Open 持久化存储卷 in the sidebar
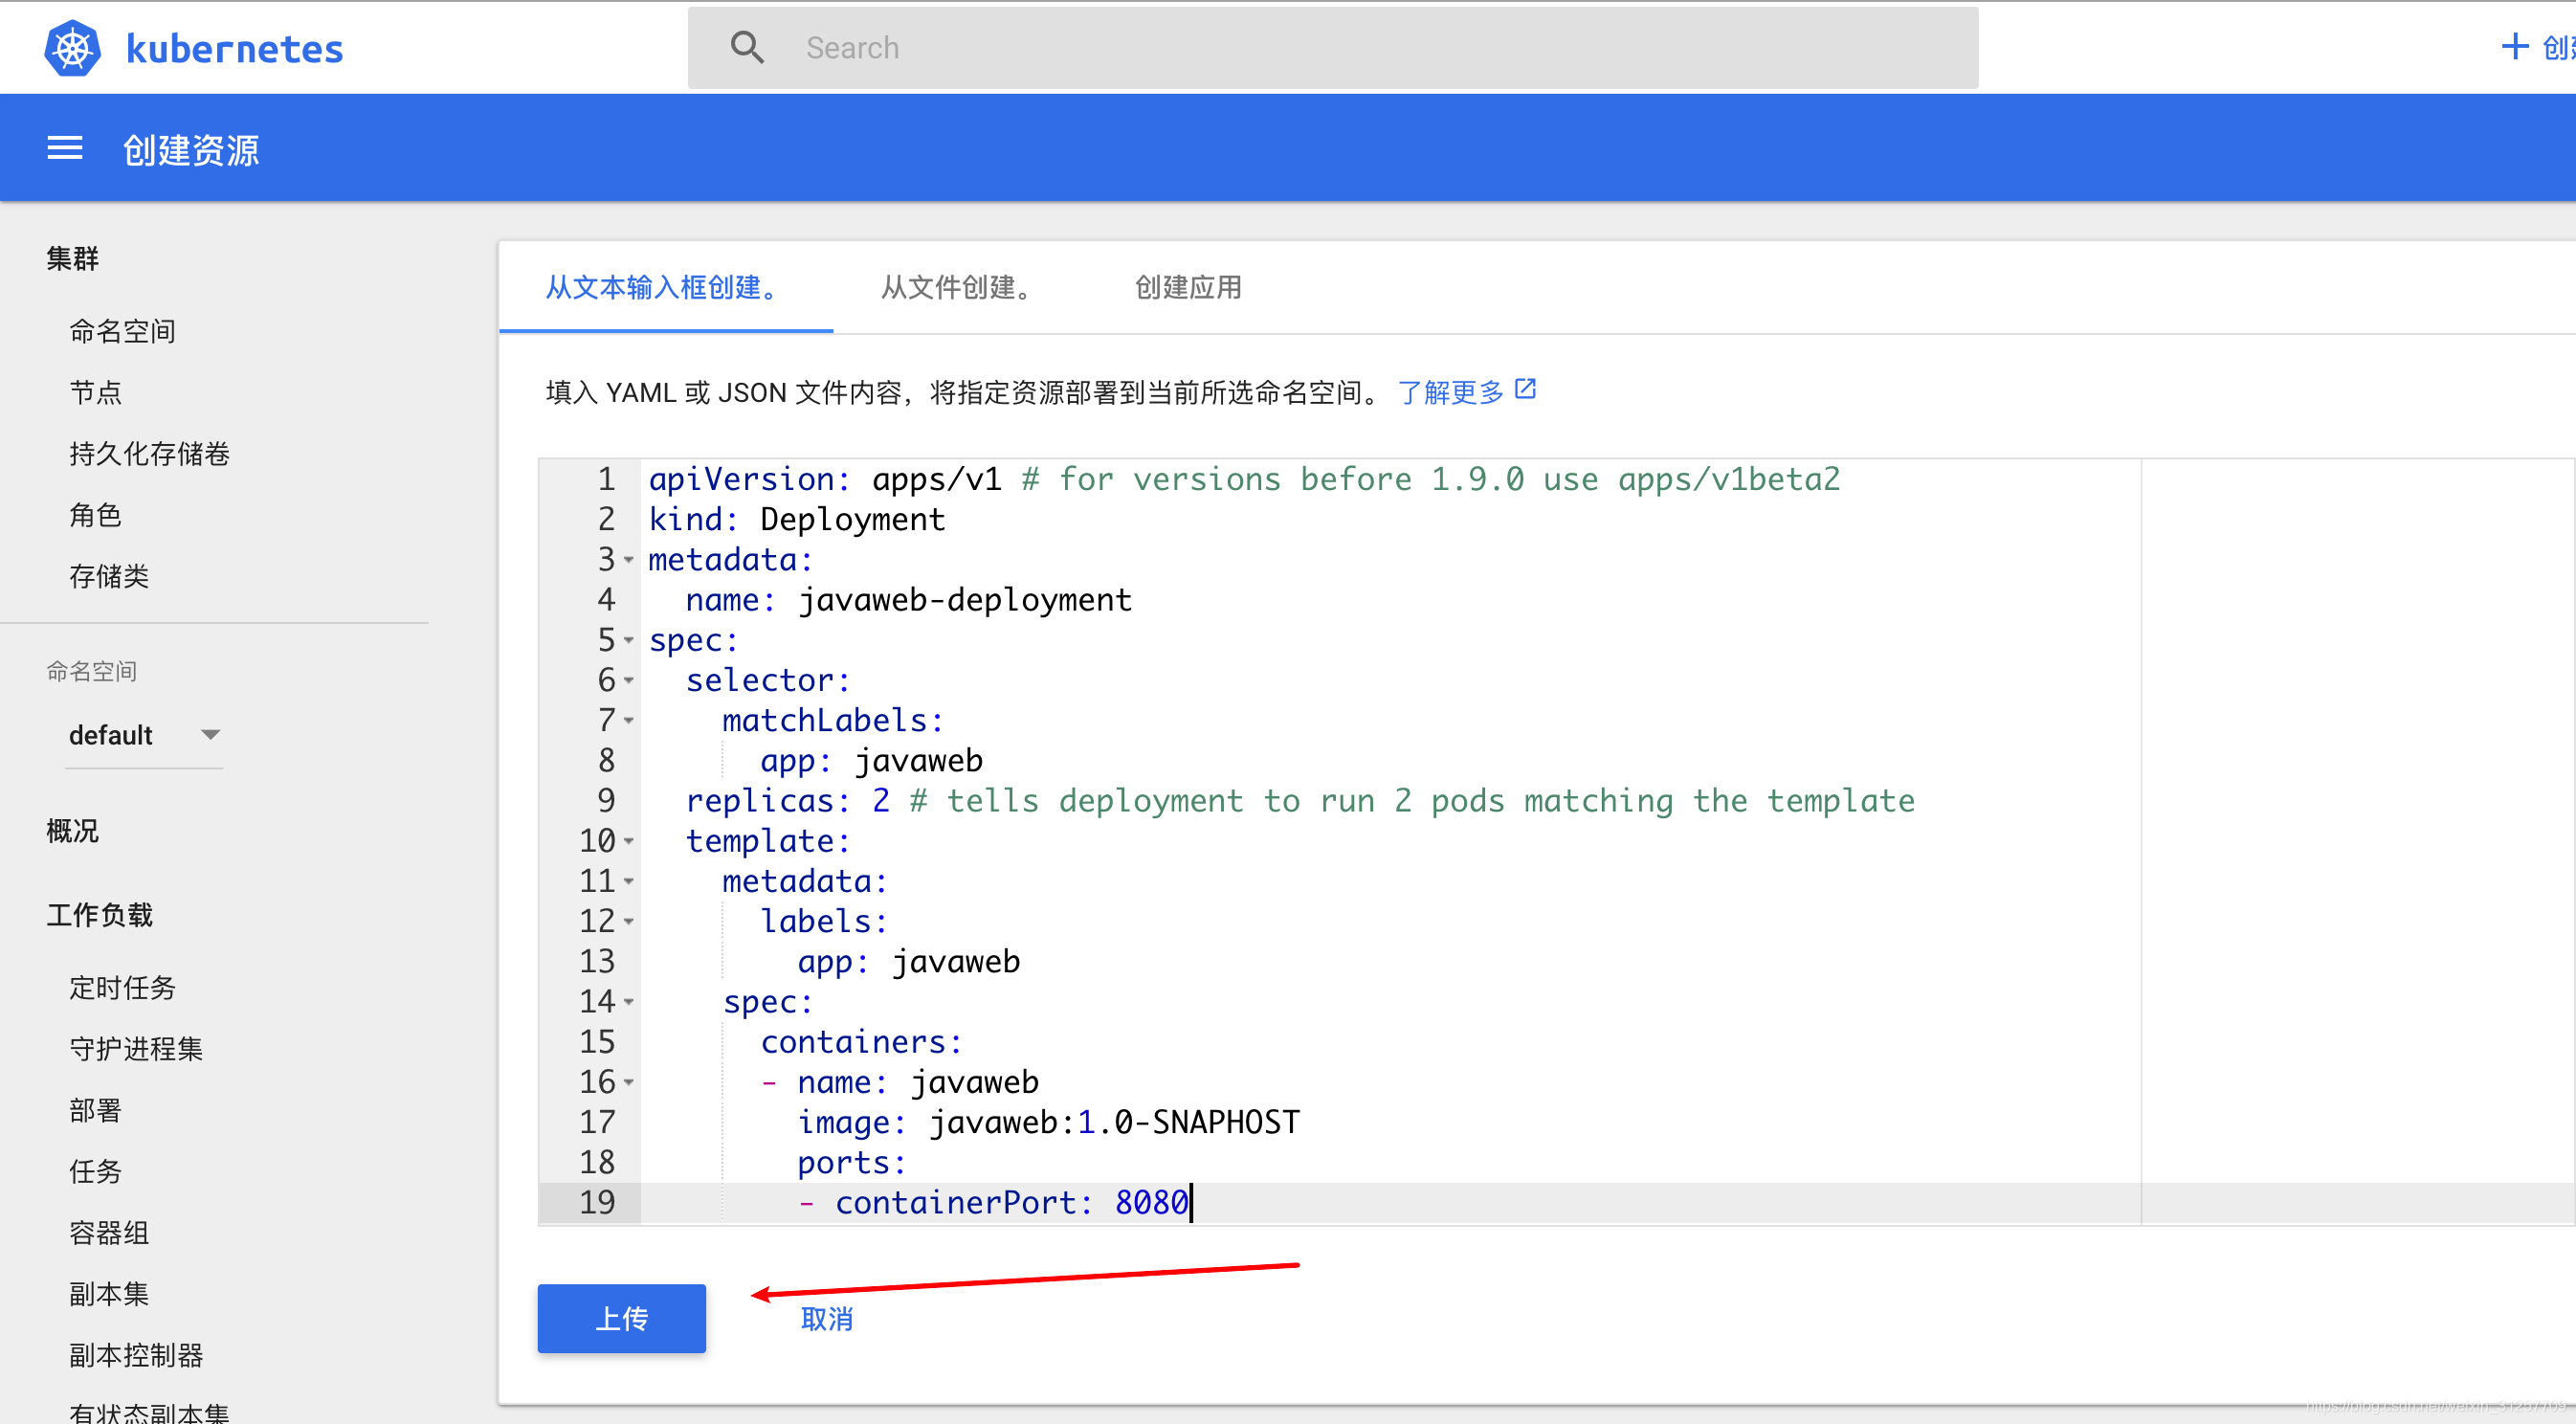 pyautogui.click(x=150, y=453)
